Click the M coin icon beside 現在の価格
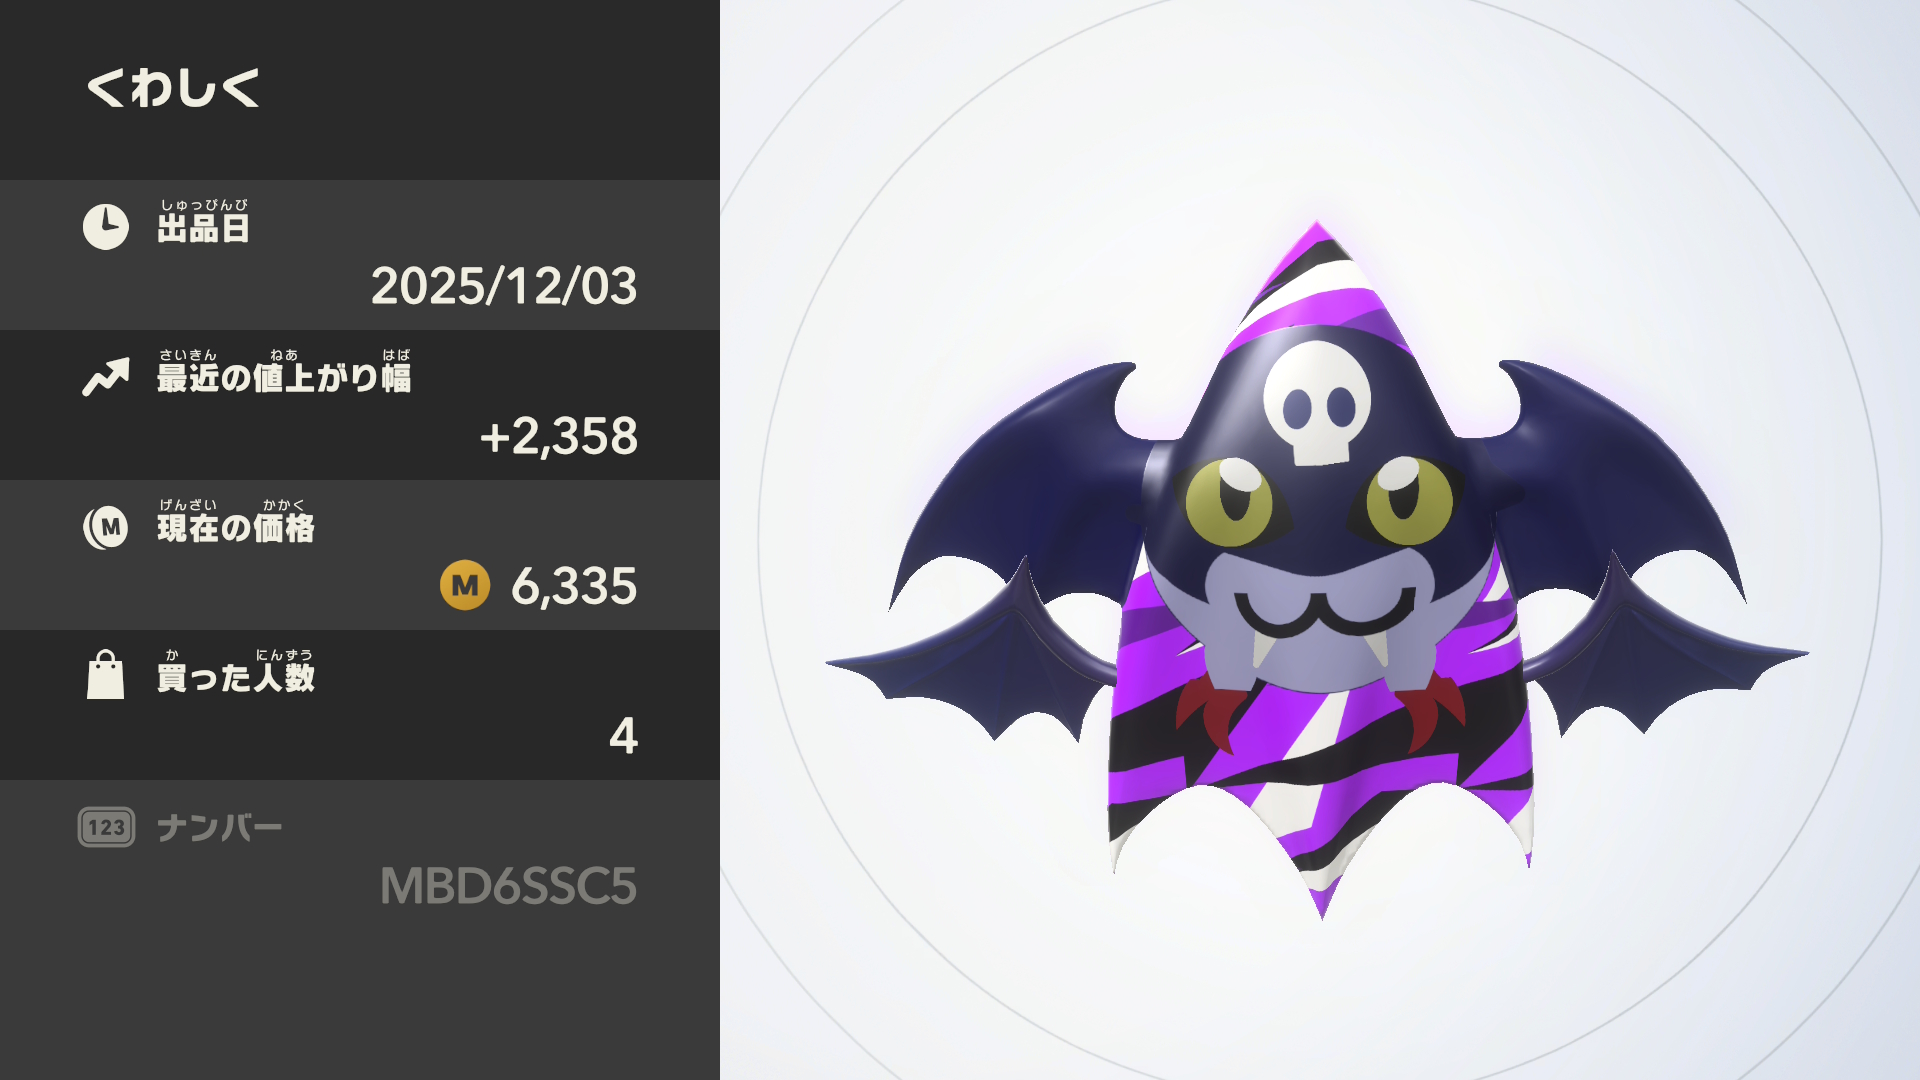Viewport: 1920px width, 1080px height. pos(106,527)
